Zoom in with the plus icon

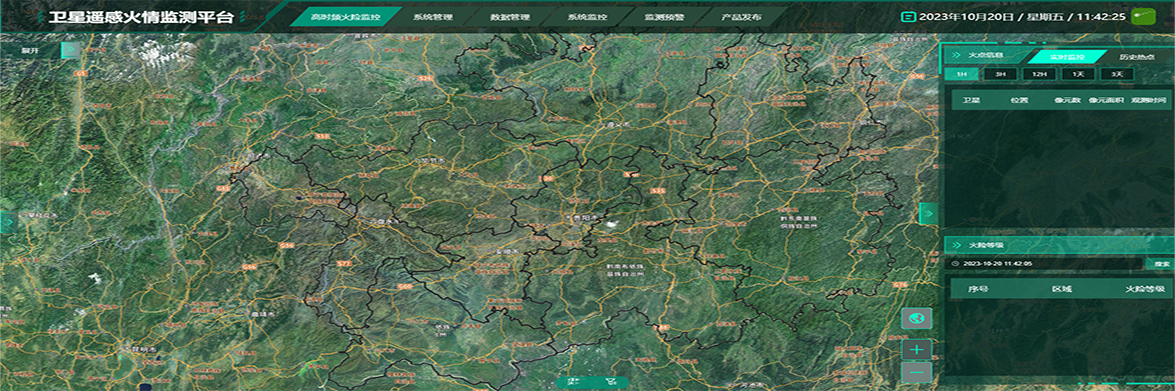916,349
